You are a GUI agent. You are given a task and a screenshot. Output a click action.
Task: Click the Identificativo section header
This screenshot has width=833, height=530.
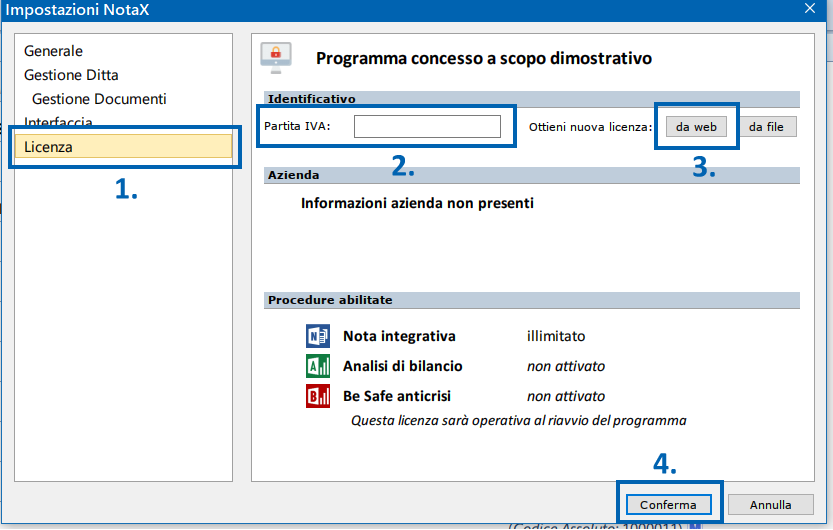tap(531, 99)
